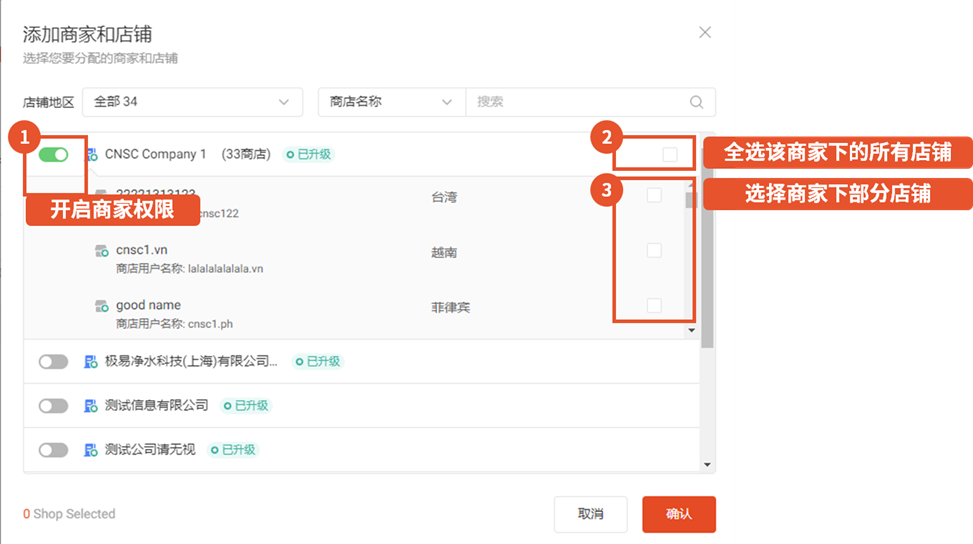Image resolution: width=973 pixels, height=544 pixels.
Task: Select the good name shop checkbox
Action: coord(654,305)
